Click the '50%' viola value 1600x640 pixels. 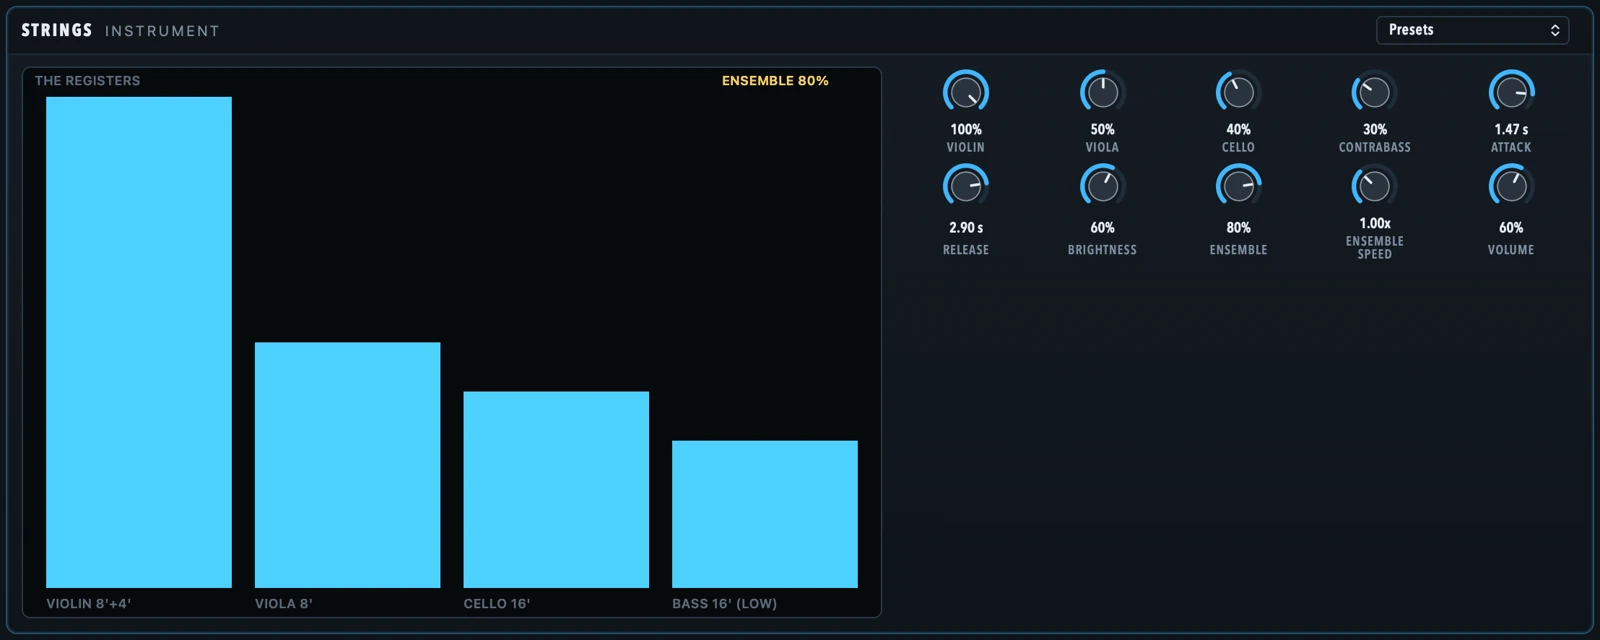1102,130
